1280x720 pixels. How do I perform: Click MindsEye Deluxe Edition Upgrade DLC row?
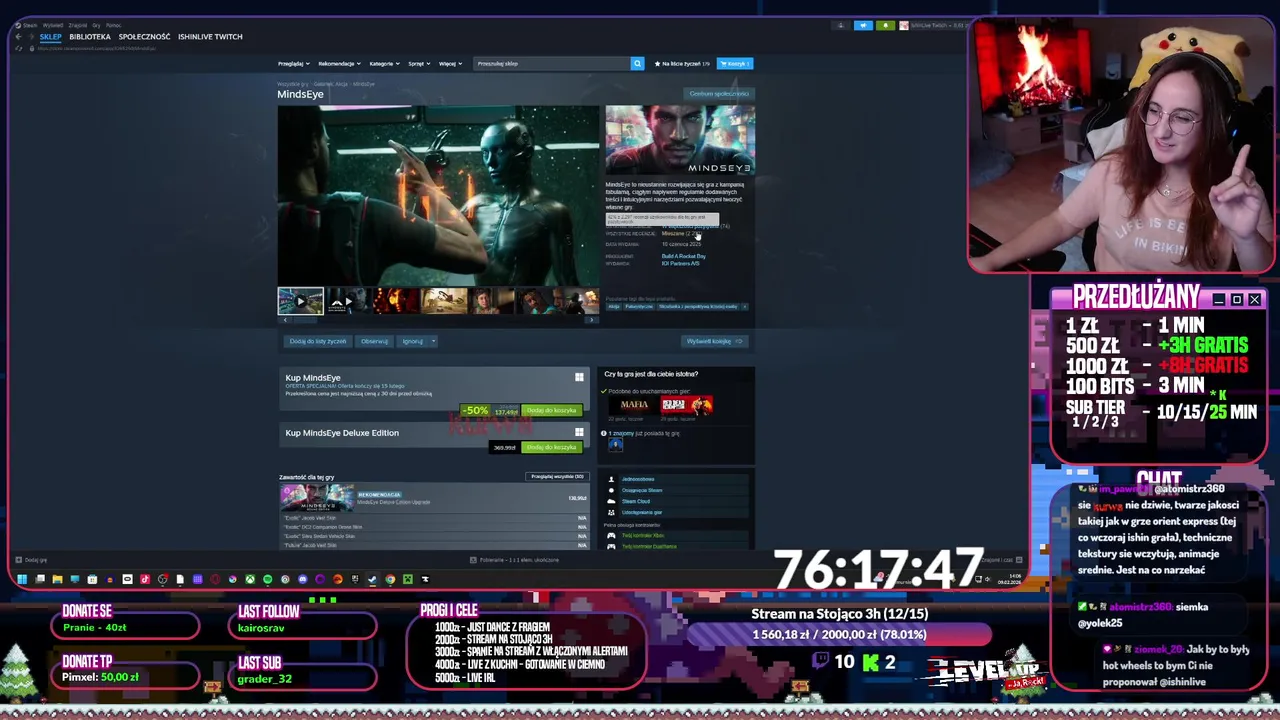433,497
